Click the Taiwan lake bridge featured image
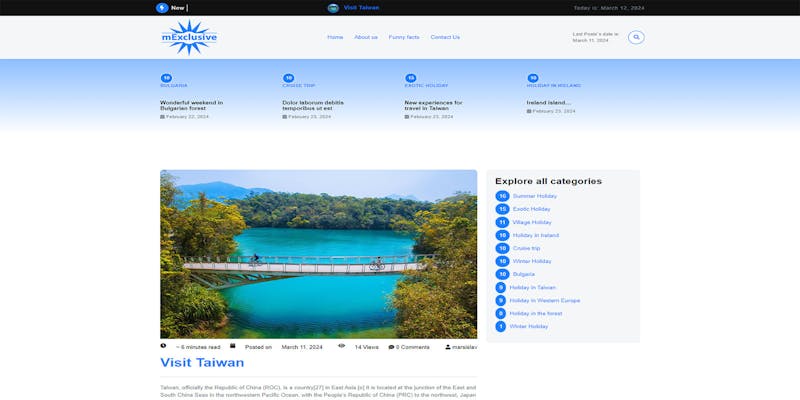The image size is (800, 400). [x=319, y=254]
